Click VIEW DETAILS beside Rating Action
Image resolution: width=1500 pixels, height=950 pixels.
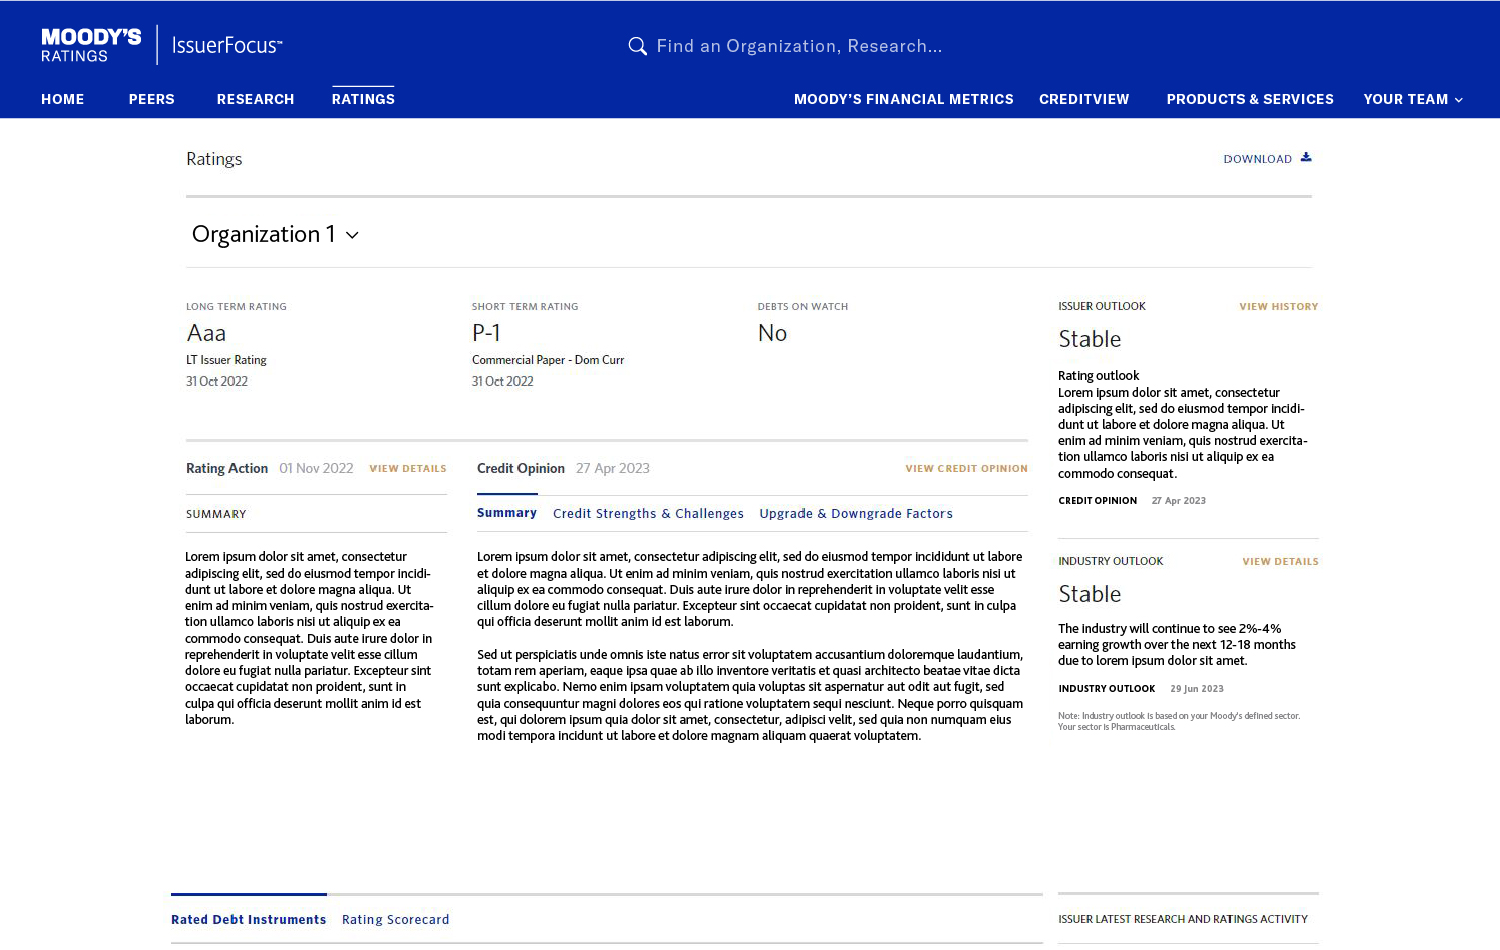click(408, 469)
